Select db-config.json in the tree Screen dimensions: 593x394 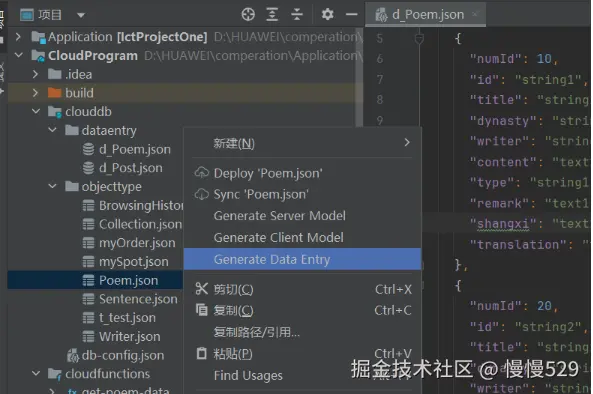(123, 355)
